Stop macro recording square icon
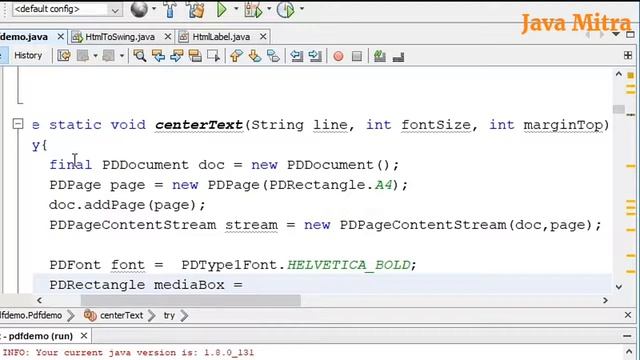Viewport: 640px width, 360px height. point(357,56)
